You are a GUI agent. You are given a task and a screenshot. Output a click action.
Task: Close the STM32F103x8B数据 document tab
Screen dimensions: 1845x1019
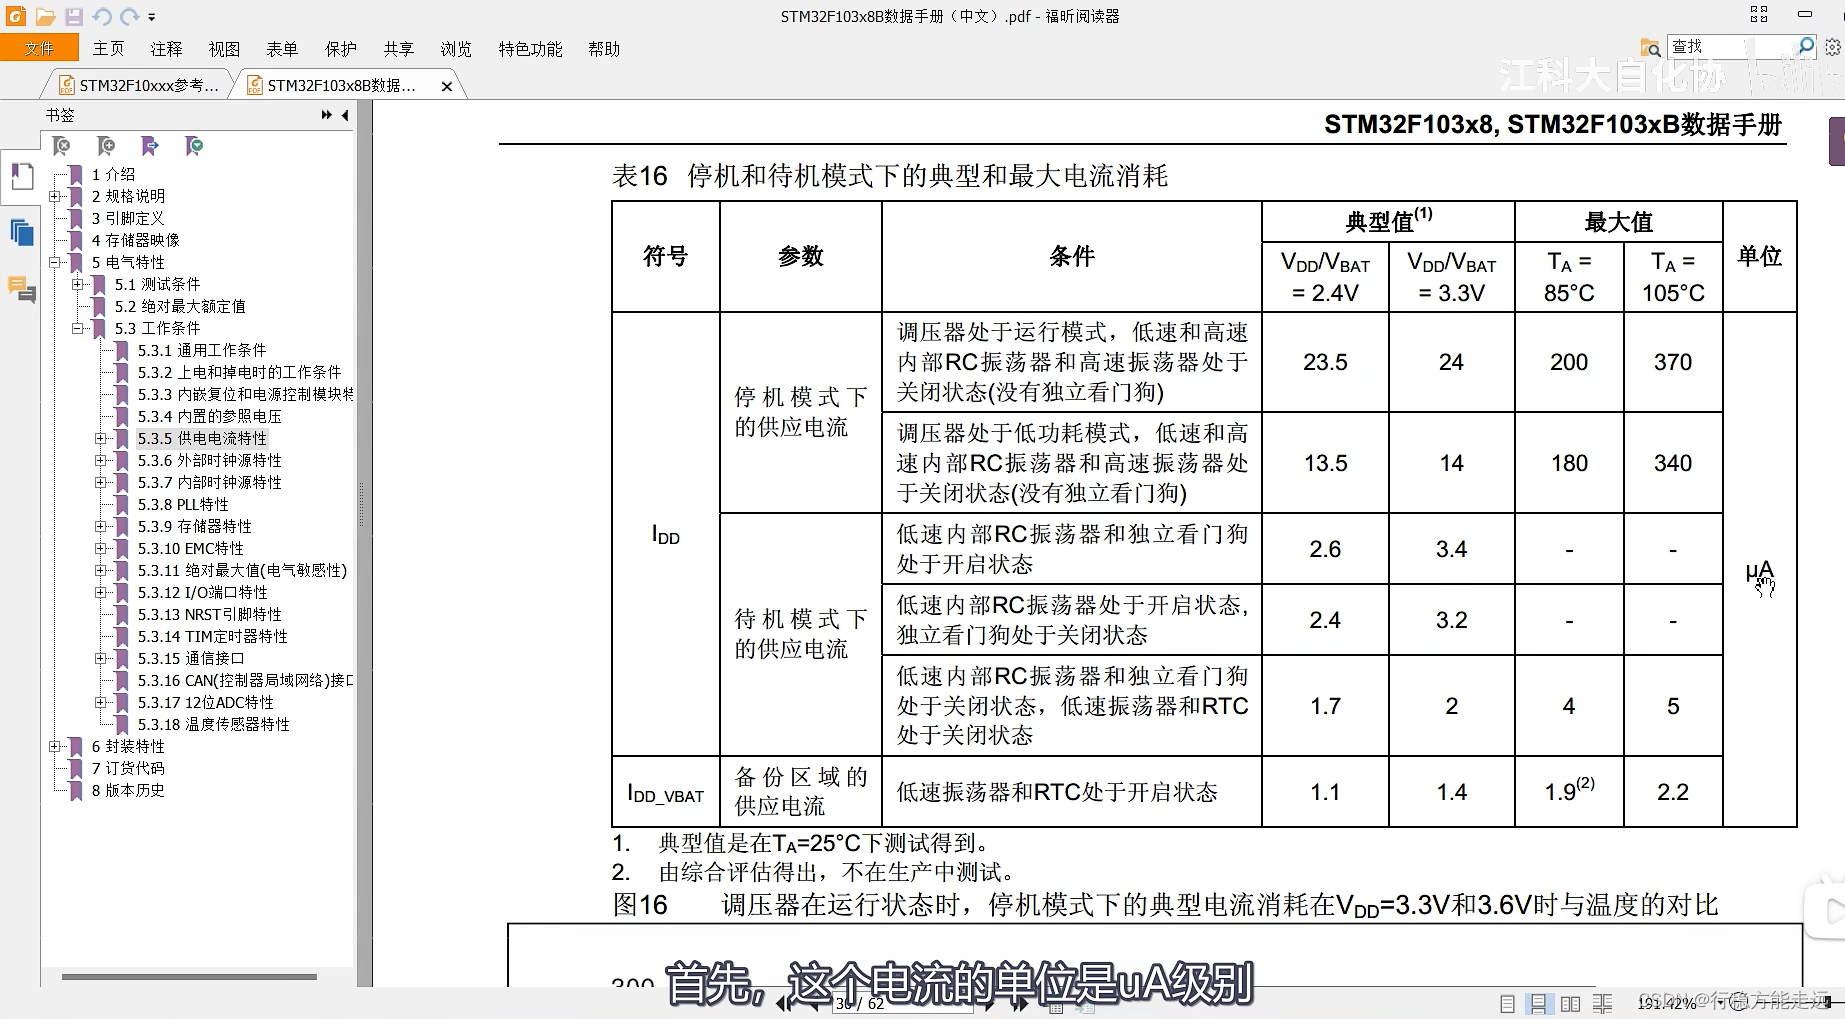click(447, 86)
